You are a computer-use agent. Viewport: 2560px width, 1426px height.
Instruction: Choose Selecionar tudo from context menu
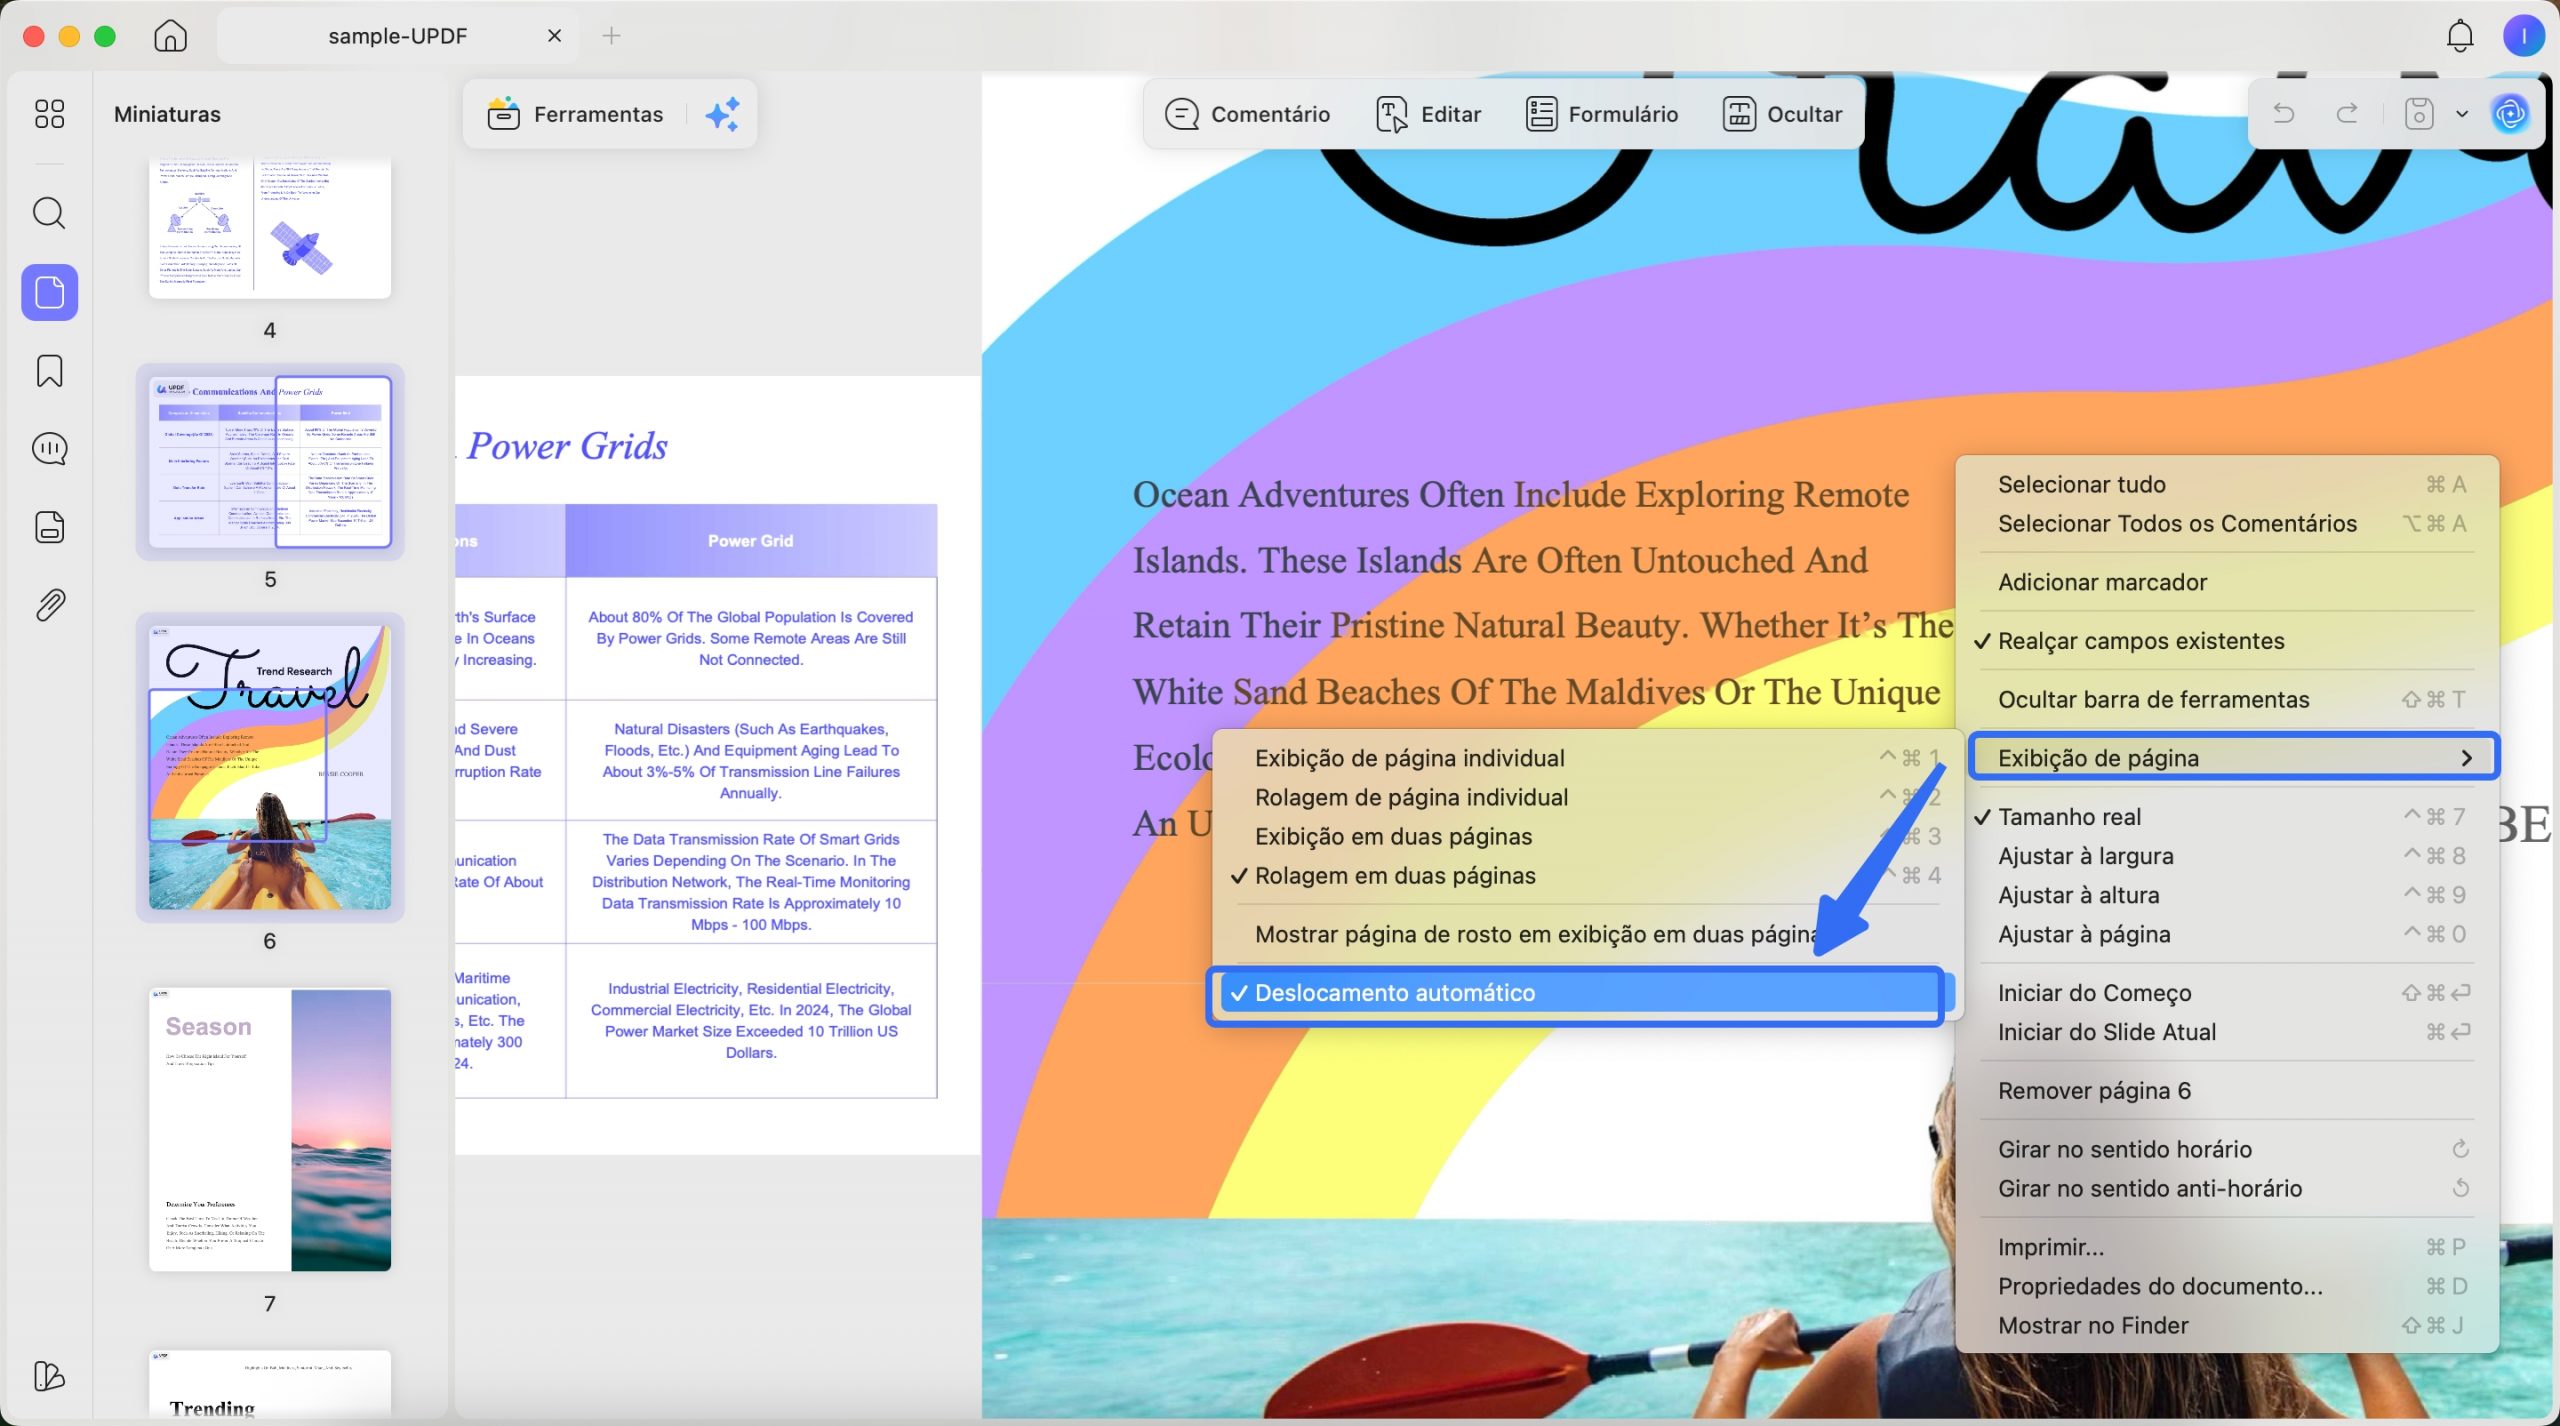click(x=2227, y=484)
